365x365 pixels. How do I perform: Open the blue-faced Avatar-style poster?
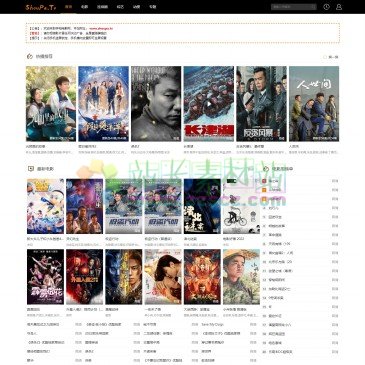click(124, 277)
